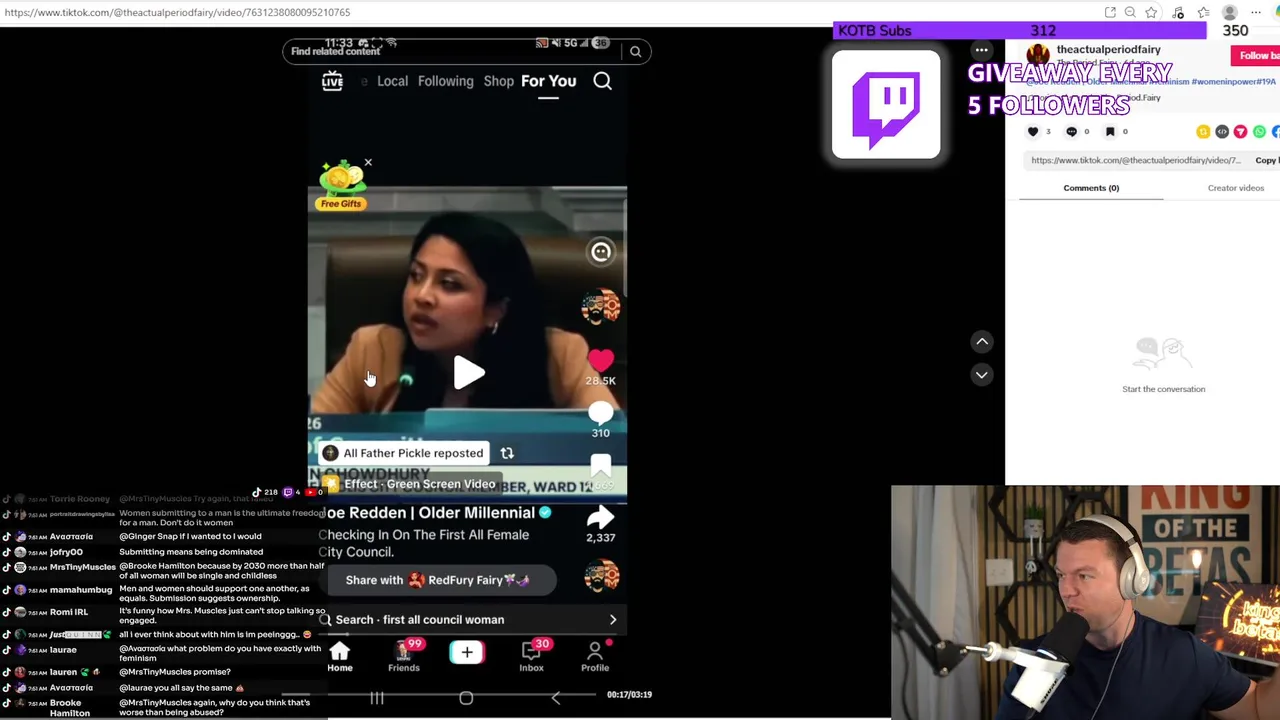Click the Follow back button
Image resolution: width=1280 pixels, height=720 pixels.
(x=1257, y=56)
